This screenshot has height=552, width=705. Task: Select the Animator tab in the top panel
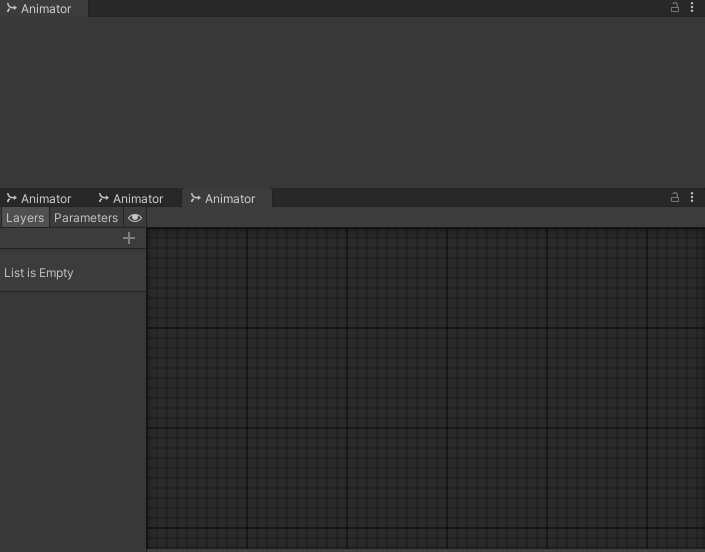(44, 9)
